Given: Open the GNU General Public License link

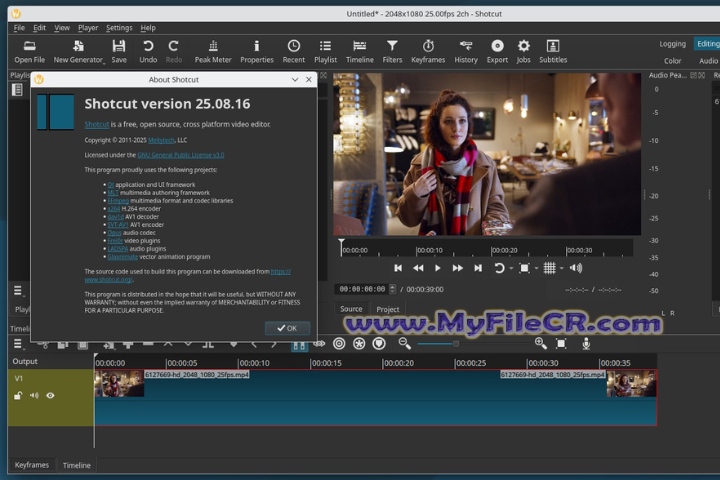Looking at the screenshot, I should [180, 155].
